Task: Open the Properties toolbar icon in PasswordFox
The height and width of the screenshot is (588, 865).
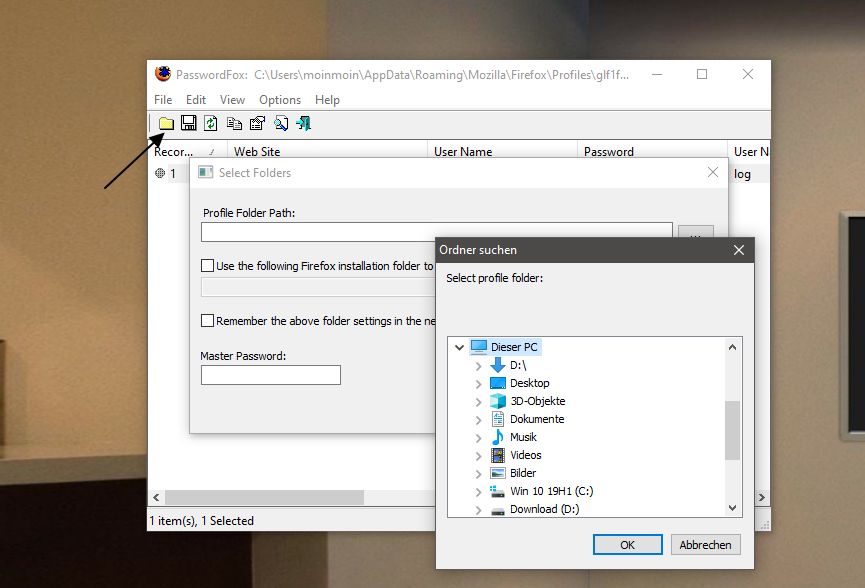Action: [x=257, y=123]
